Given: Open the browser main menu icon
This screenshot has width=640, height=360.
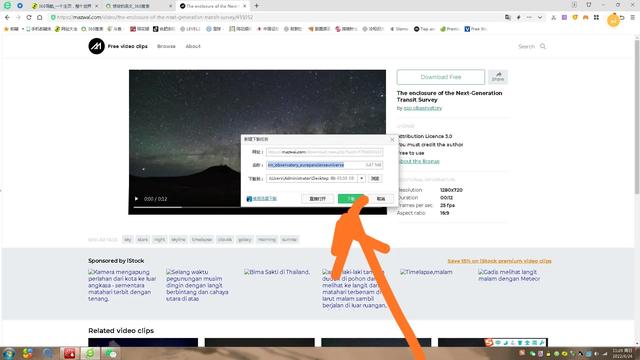Looking at the screenshot, I should 633,18.
